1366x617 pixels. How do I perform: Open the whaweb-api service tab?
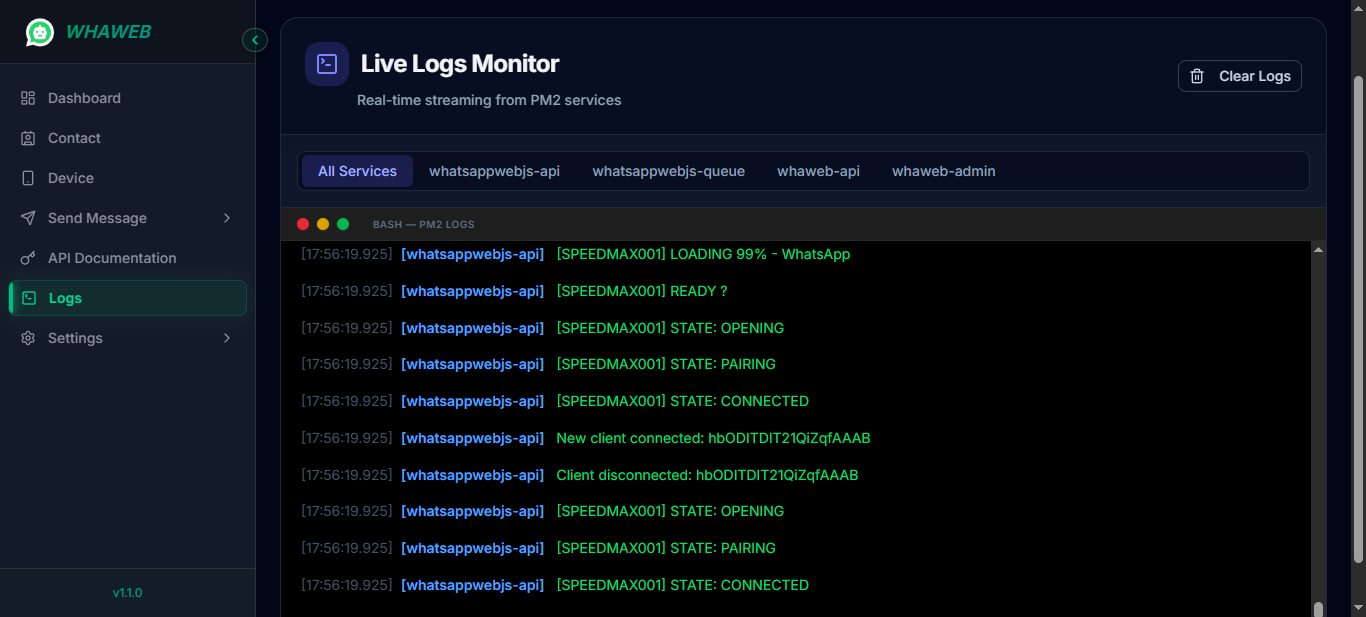[818, 170]
